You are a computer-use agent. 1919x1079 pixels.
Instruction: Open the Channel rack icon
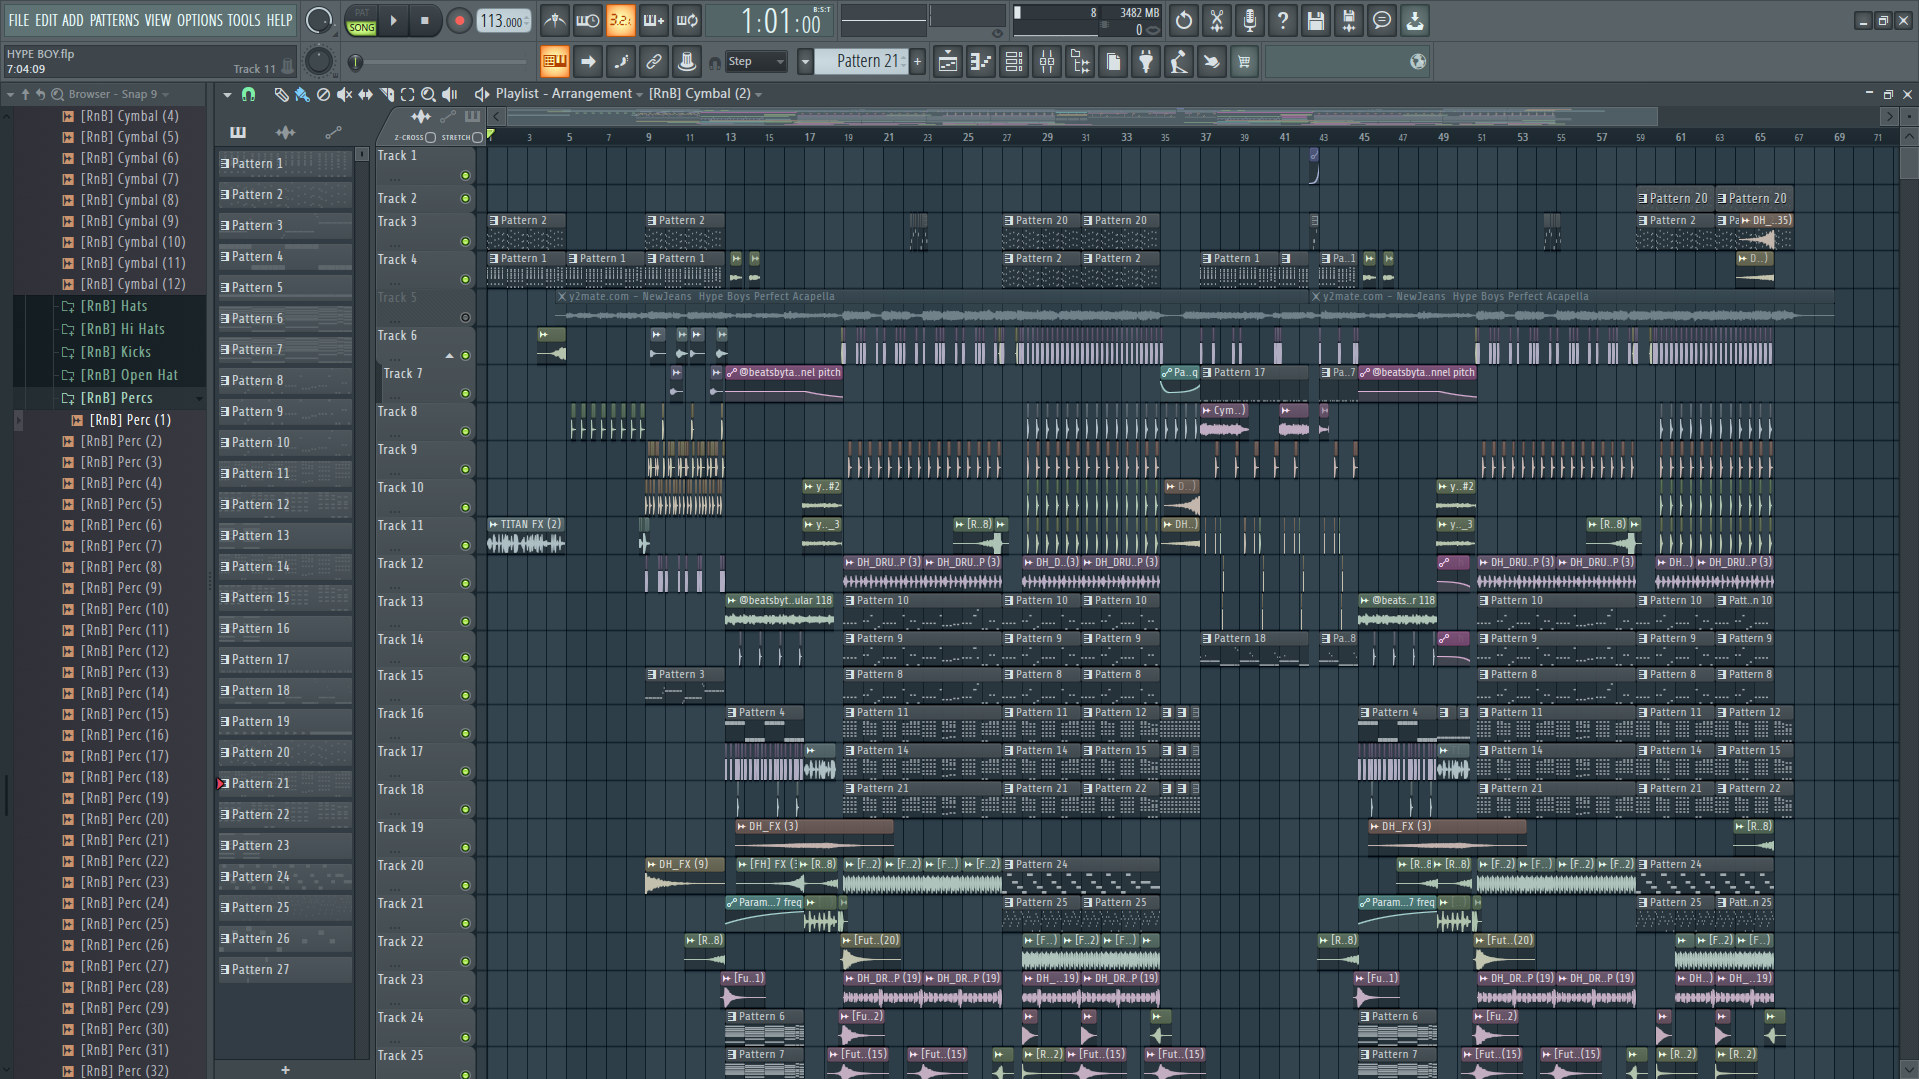(x=1014, y=62)
